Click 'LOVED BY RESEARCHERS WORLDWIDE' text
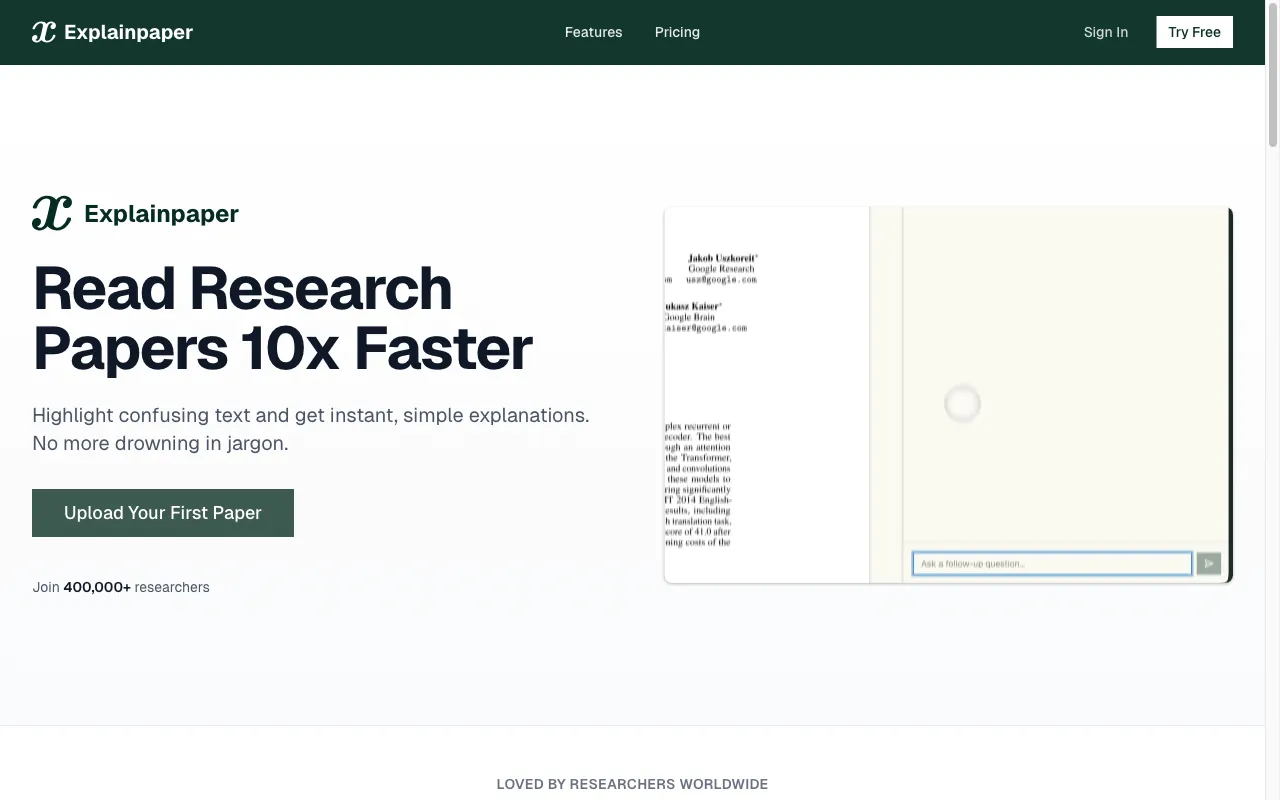This screenshot has height=800, width=1280. (x=632, y=784)
